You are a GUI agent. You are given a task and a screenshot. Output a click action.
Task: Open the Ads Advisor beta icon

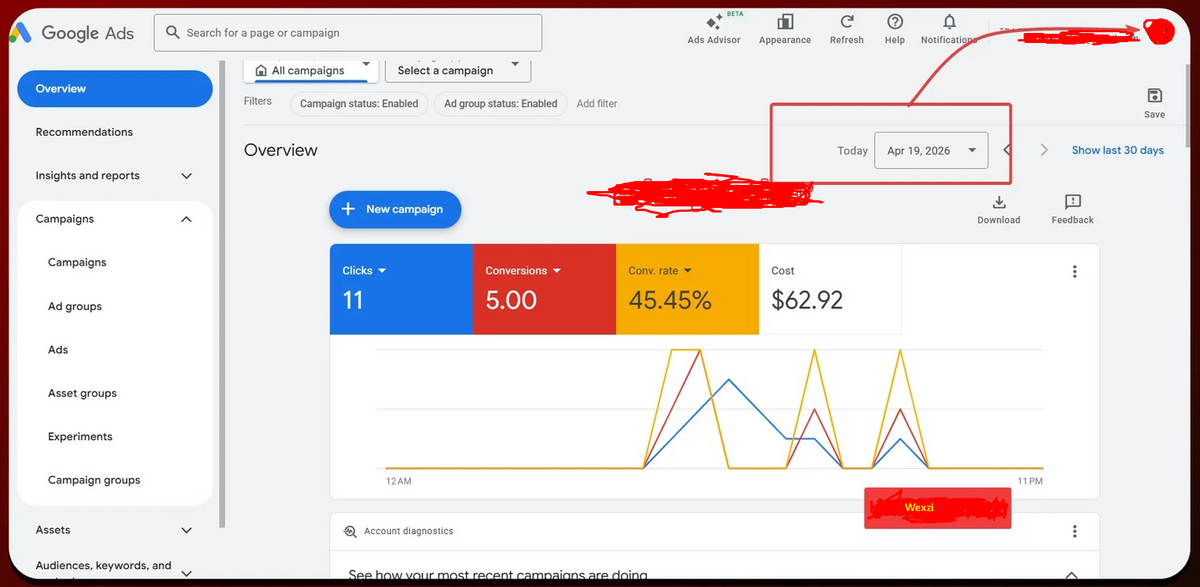point(714,22)
